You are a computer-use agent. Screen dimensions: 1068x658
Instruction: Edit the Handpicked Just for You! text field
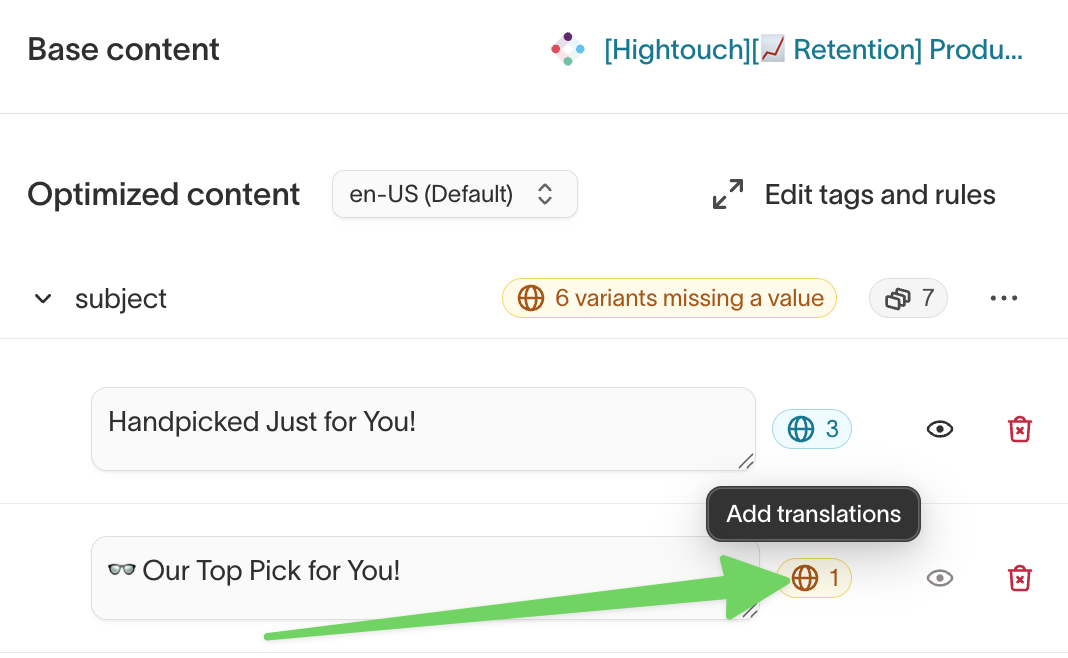pos(423,429)
